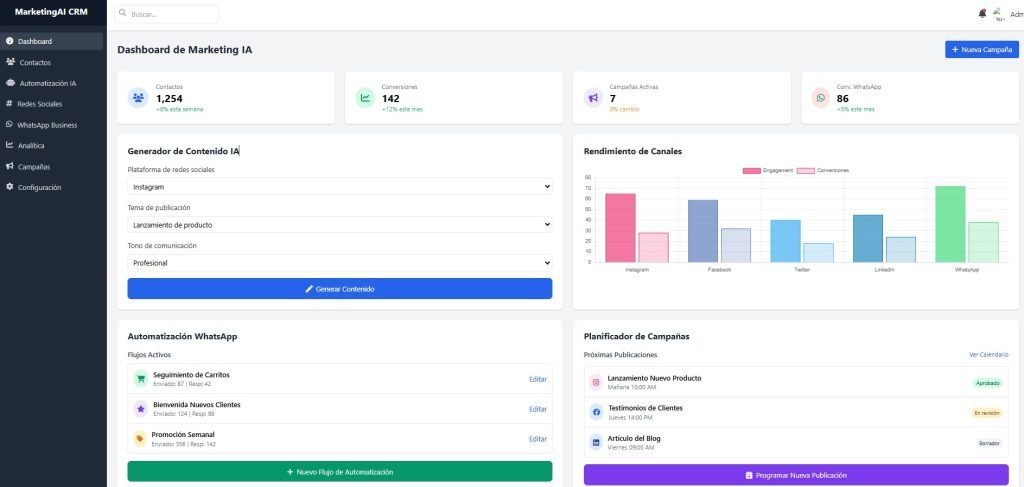Click the notification bell icon
The height and width of the screenshot is (487, 1024).
coord(982,13)
